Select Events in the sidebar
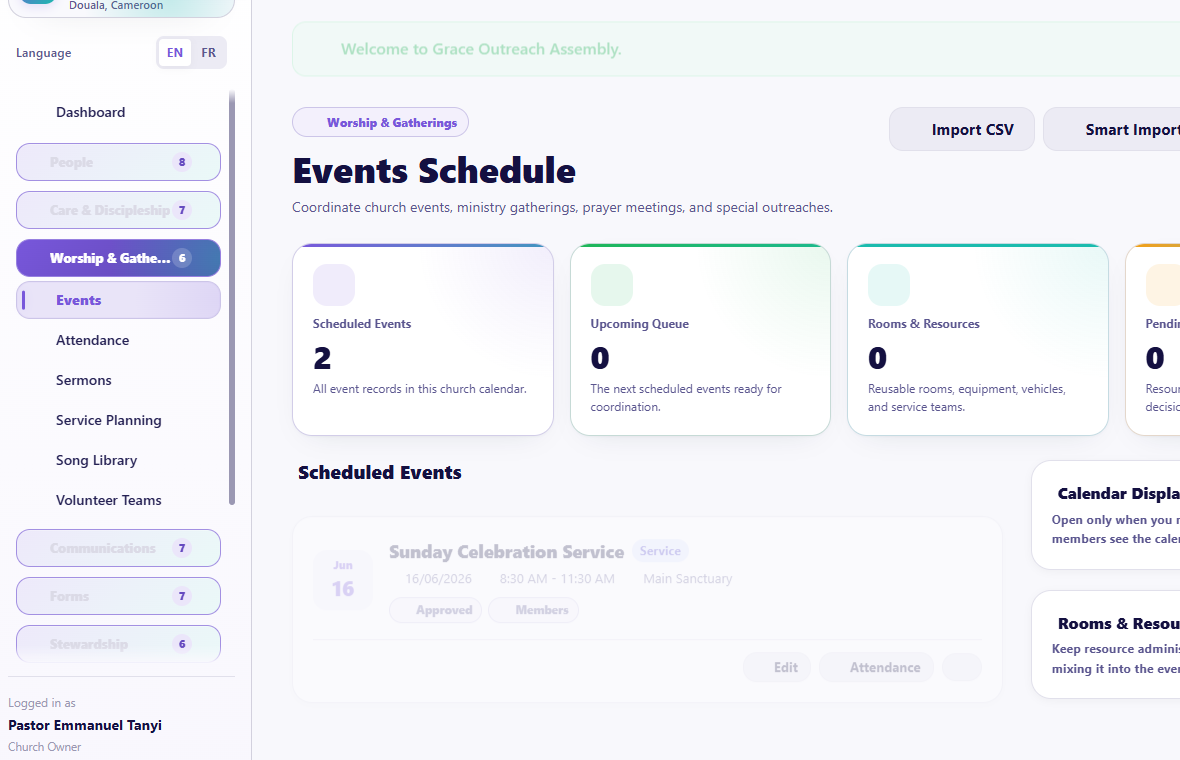Image resolution: width=1180 pixels, height=760 pixels. pos(118,300)
